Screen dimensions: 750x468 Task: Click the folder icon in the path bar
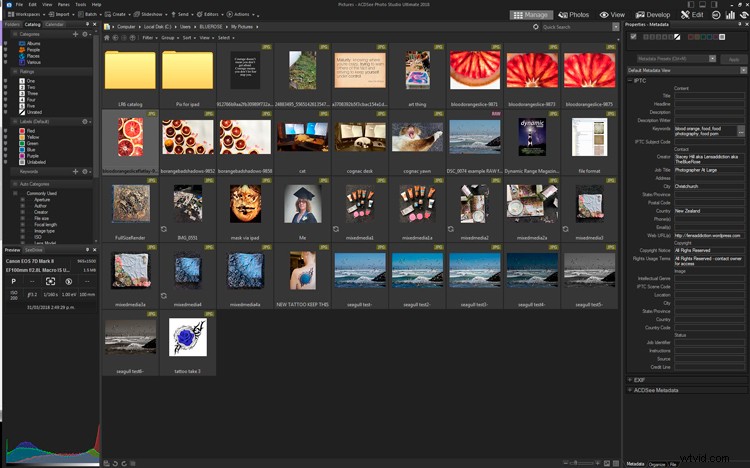tap(107, 27)
